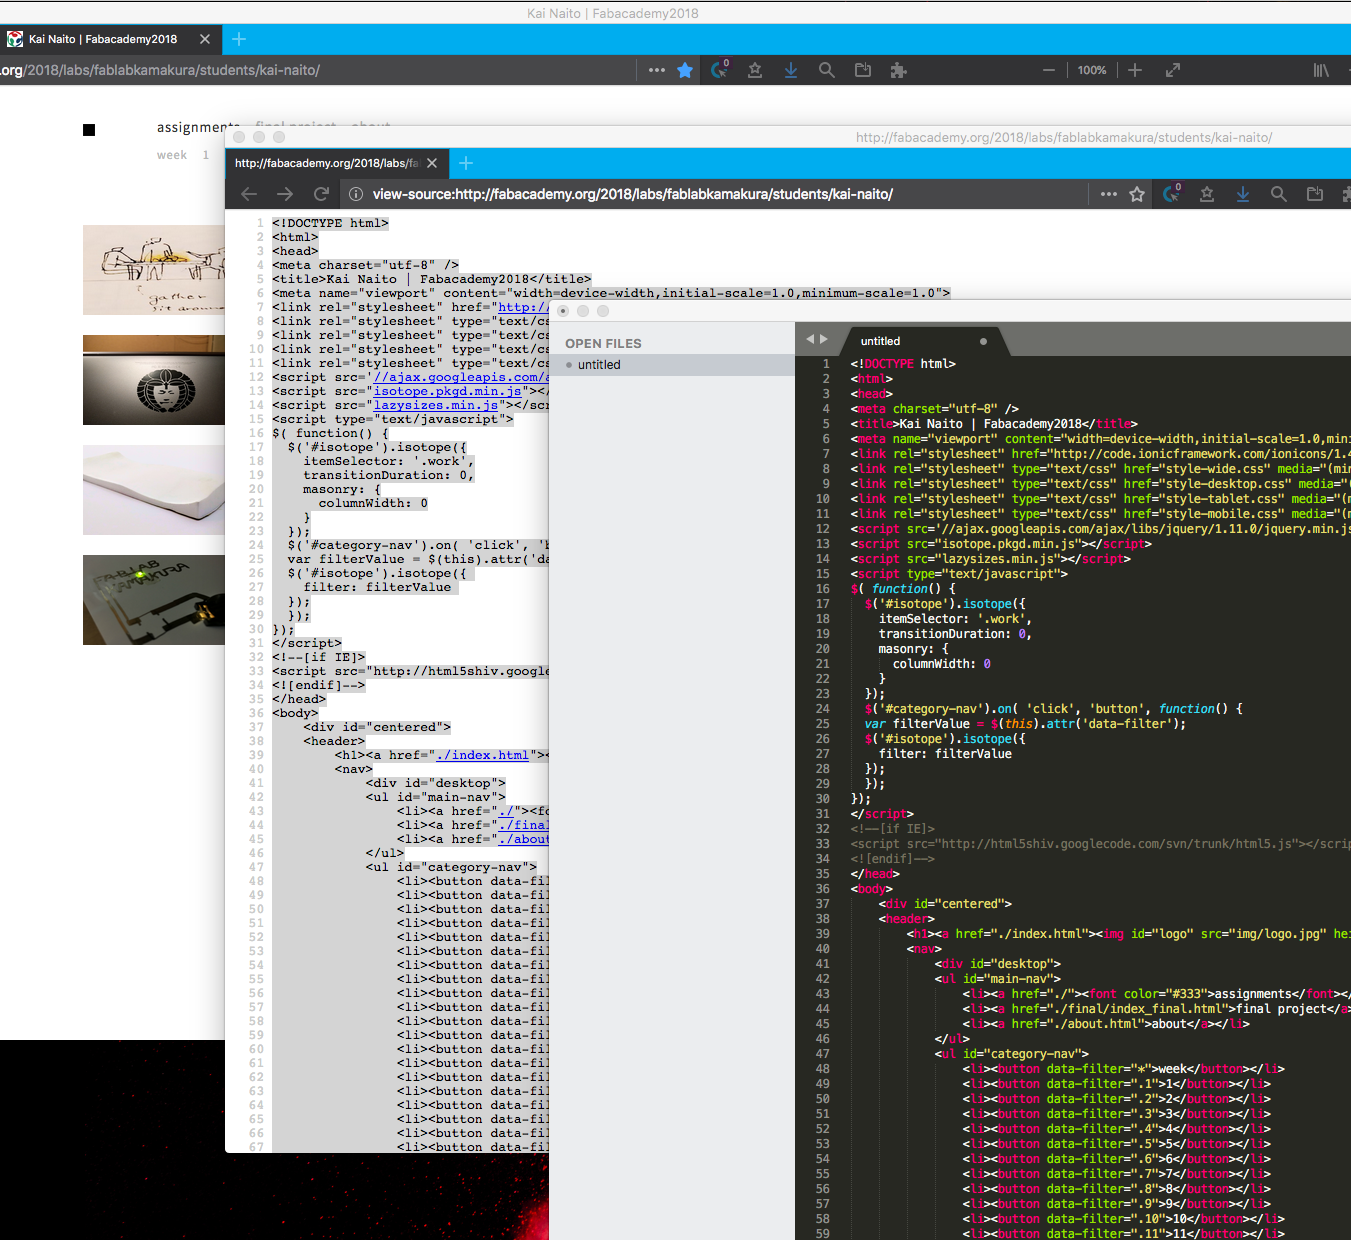The width and height of the screenshot is (1351, 1240).
Task: Open ./index.html link in source
Action: pos(482,755)
